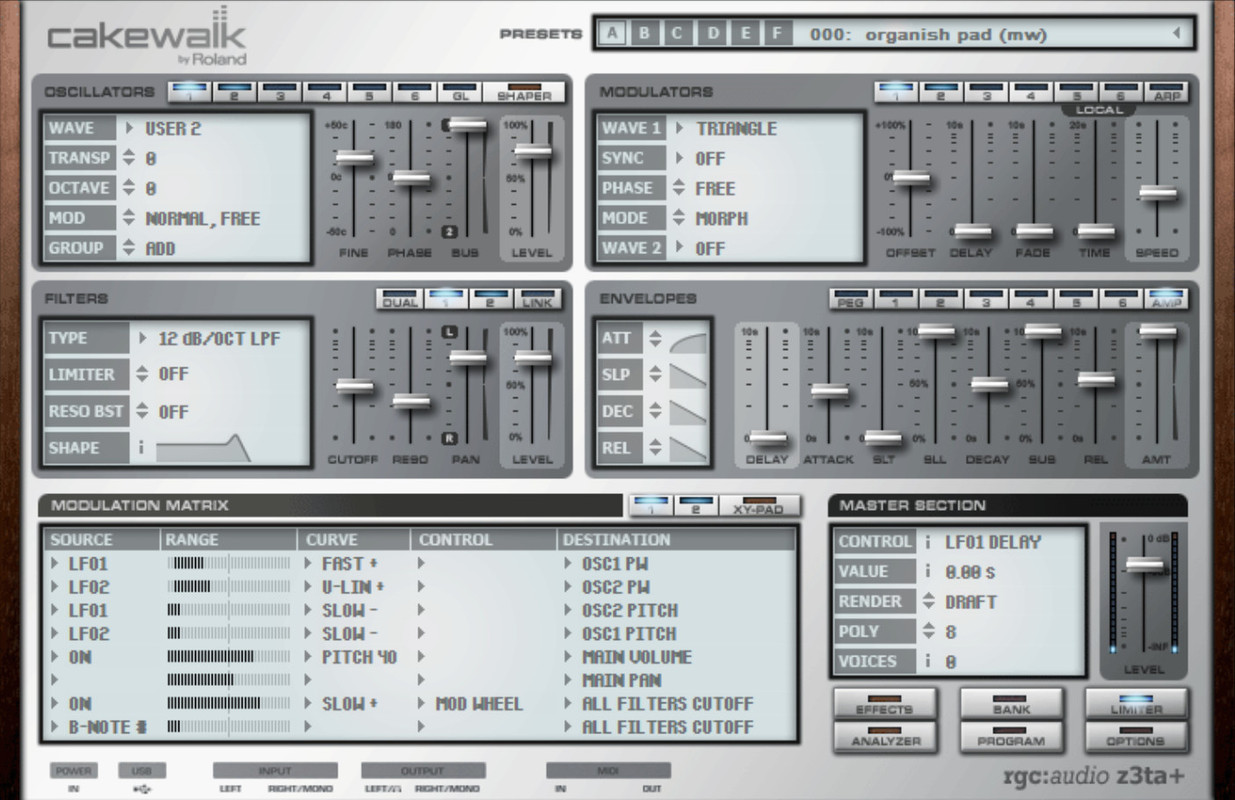Toggle the filters LINK button
The height and width of the screenshot is (800, 1235).
539,299
